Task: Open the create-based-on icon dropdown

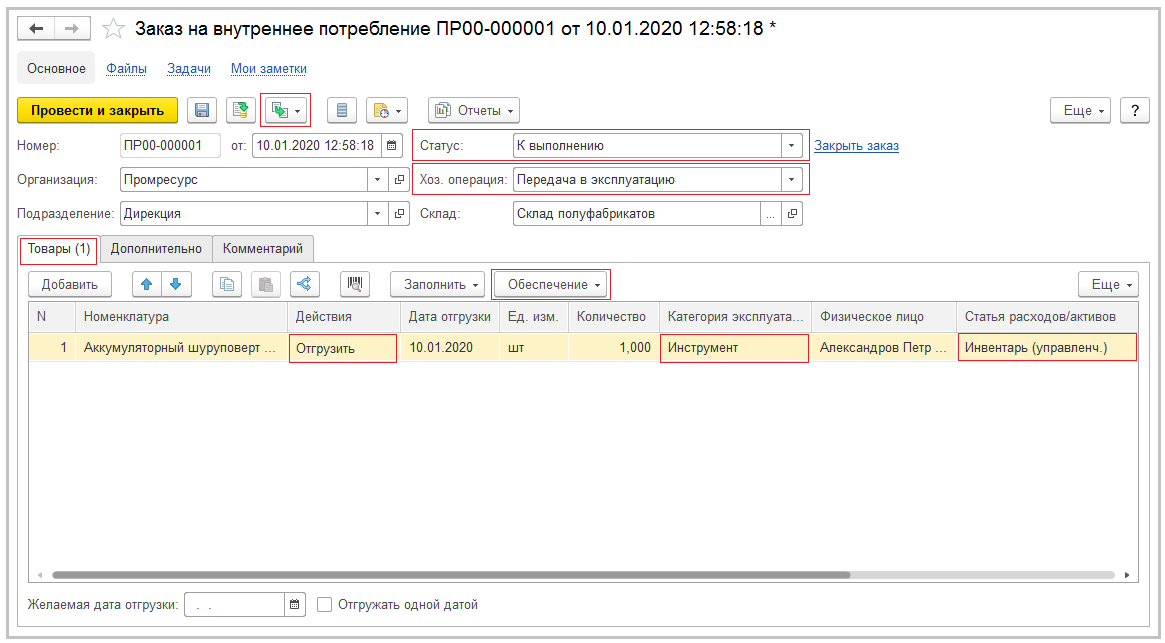Action: 285,111
